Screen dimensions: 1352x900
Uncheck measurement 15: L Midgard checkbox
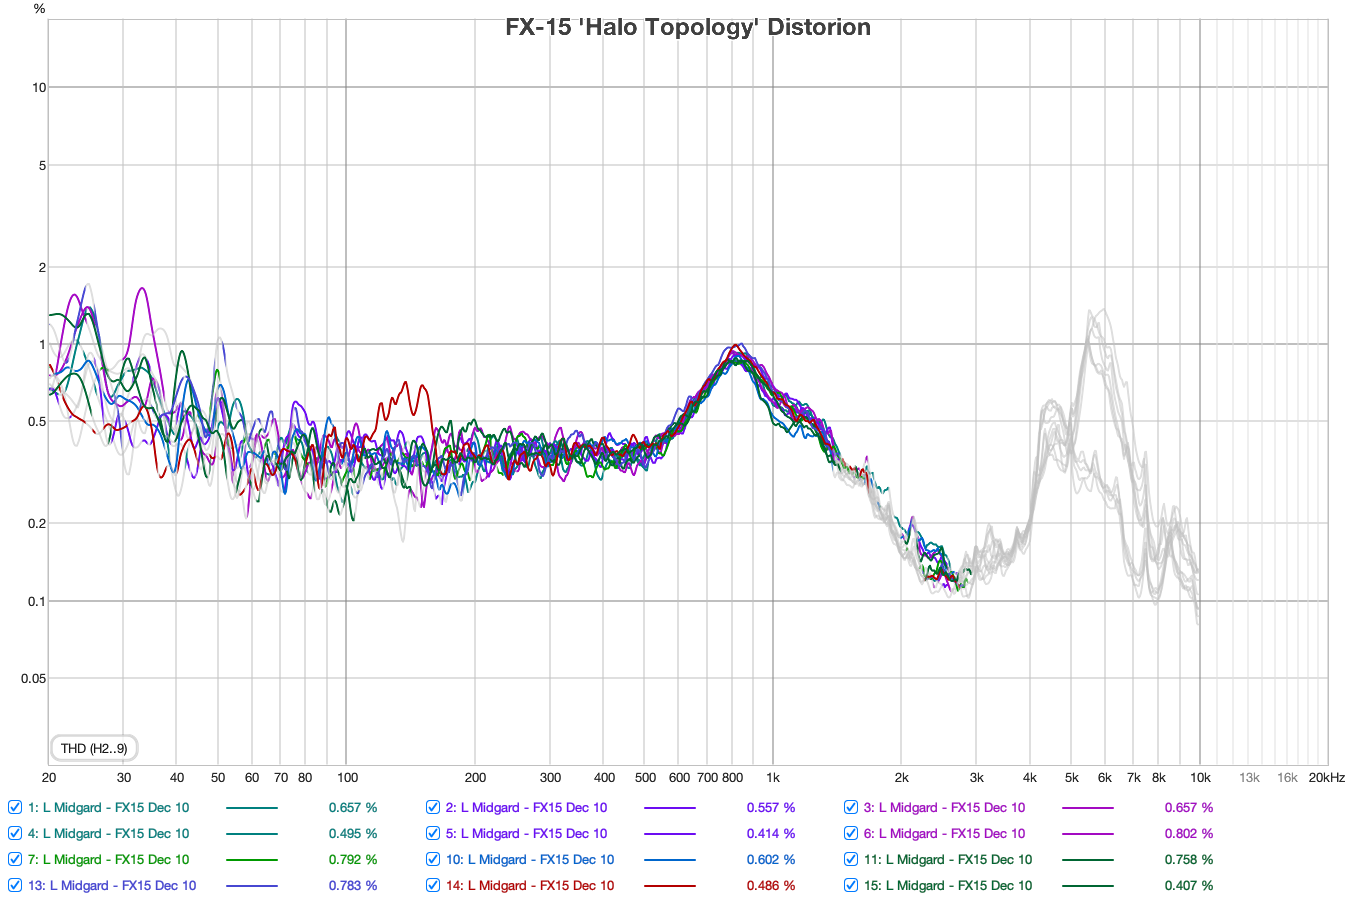pos(851,885)
